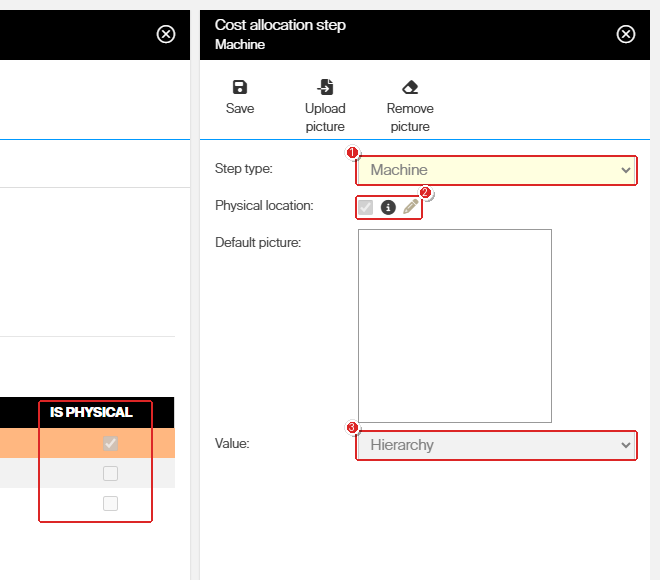
Task: Toggle the checked Is Physical box in orange row
Action: pyautogui.click(x=110, y=443)
